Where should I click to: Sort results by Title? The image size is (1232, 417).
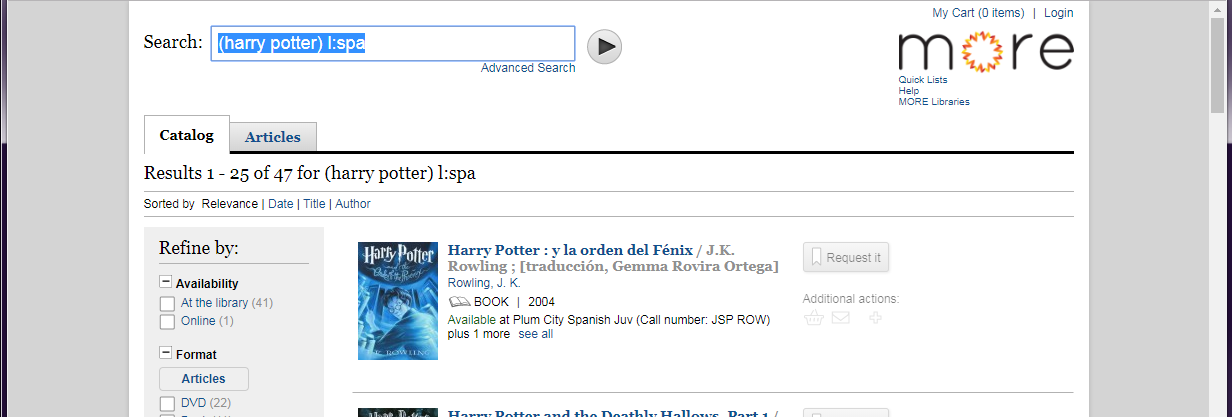pyautogui.click(x=314, y=204)
